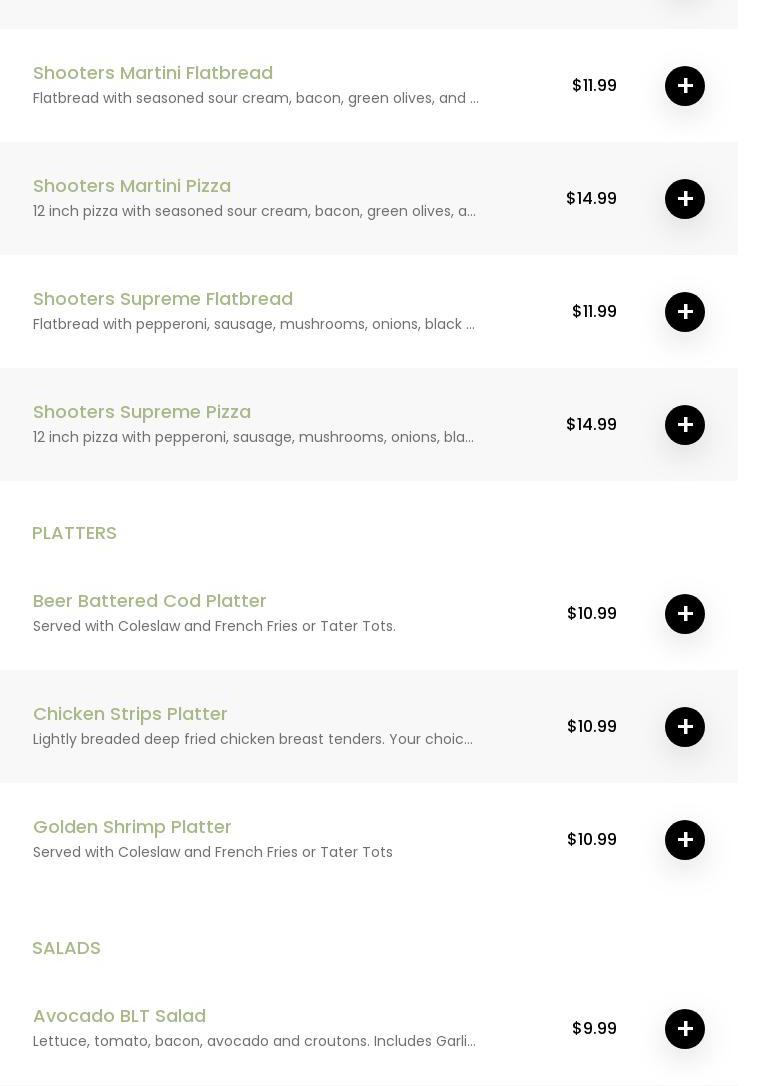Screen dimensions: 770x1086
Task: Open Shooters Supreme Flatbread item title
Action: 163,299
